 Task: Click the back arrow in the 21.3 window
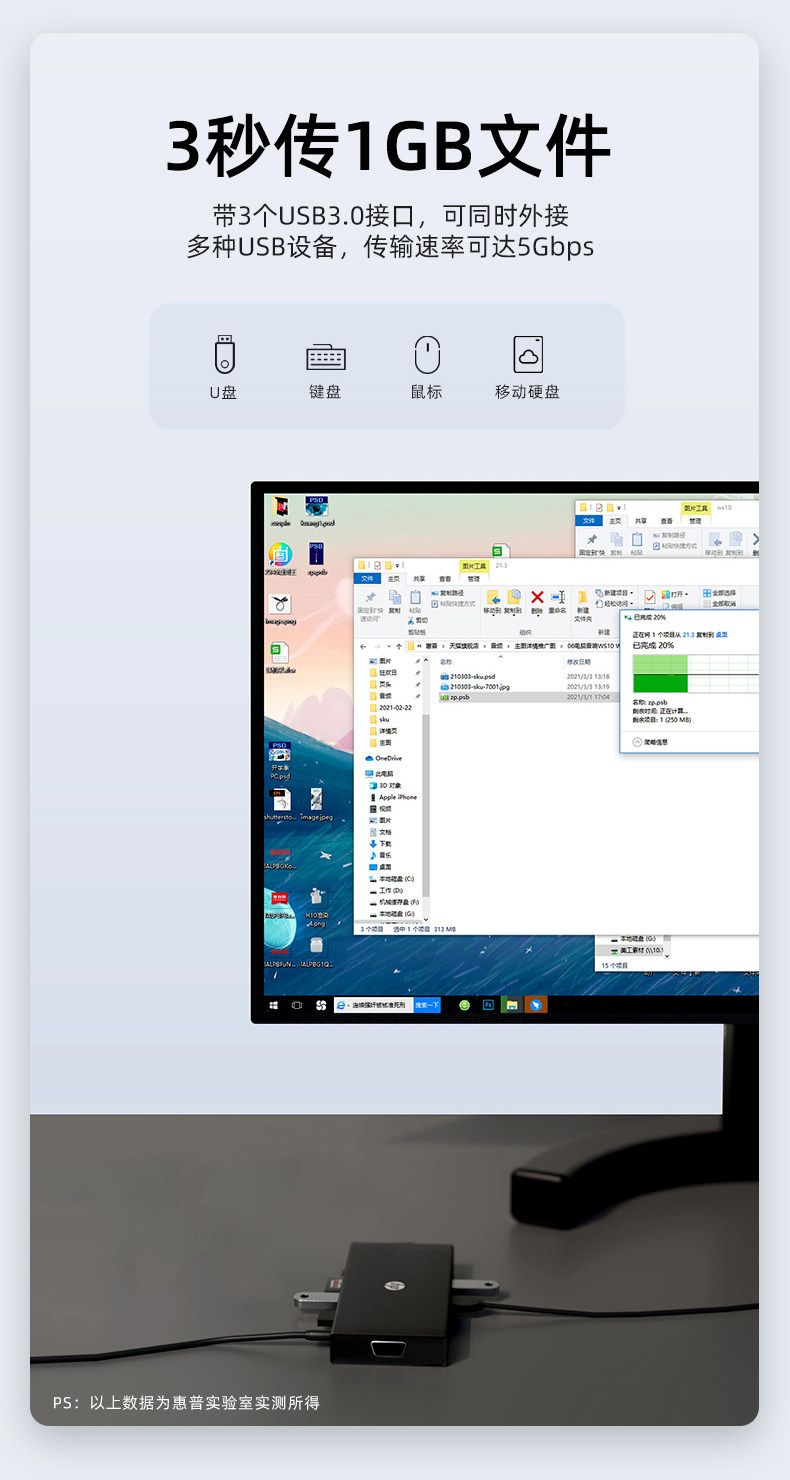tap(362, 646)
